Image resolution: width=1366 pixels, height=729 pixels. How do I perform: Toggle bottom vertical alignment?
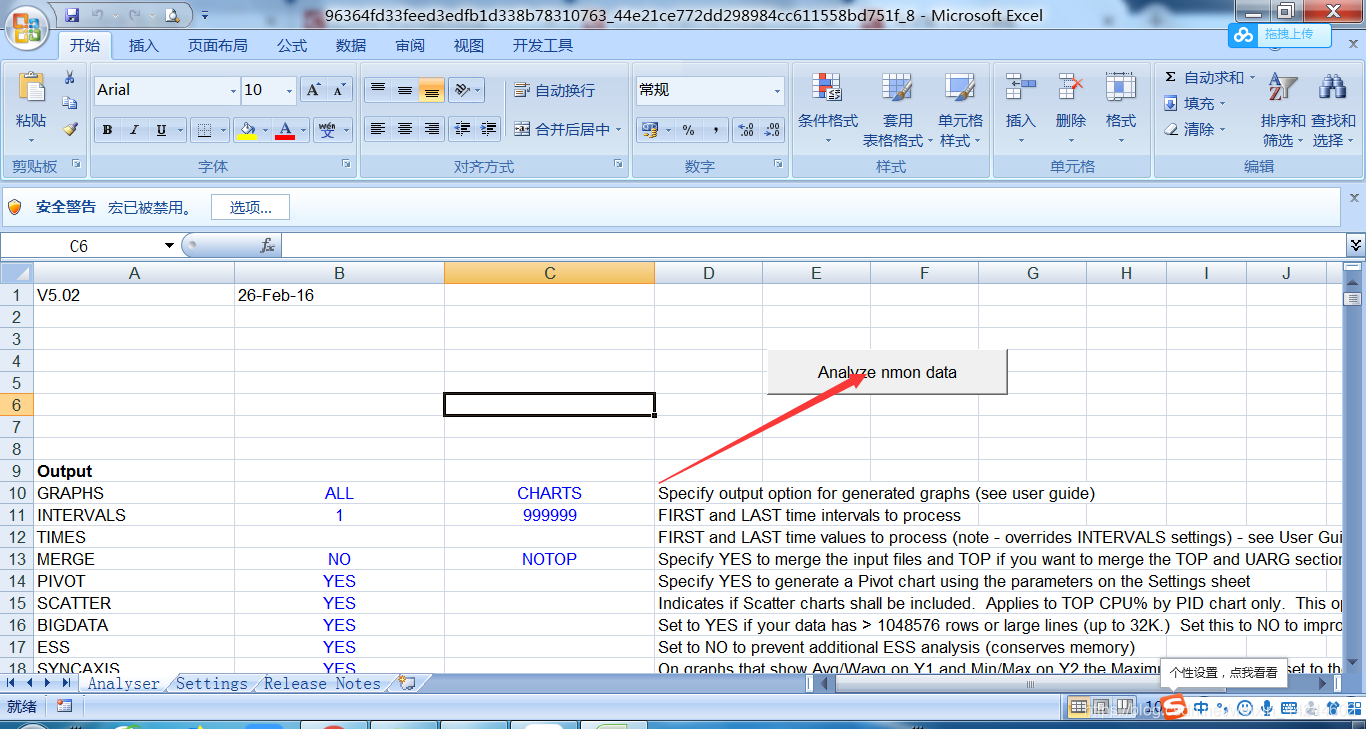432,90
